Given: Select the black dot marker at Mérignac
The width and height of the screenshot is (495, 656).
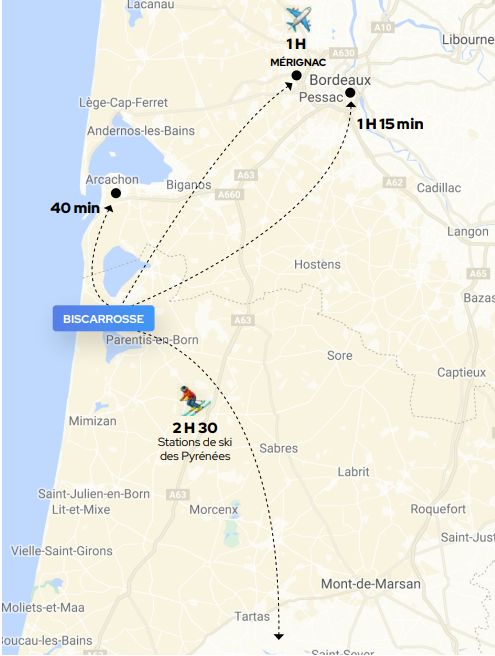Looking at the screenshot, I should coord(296,76).
